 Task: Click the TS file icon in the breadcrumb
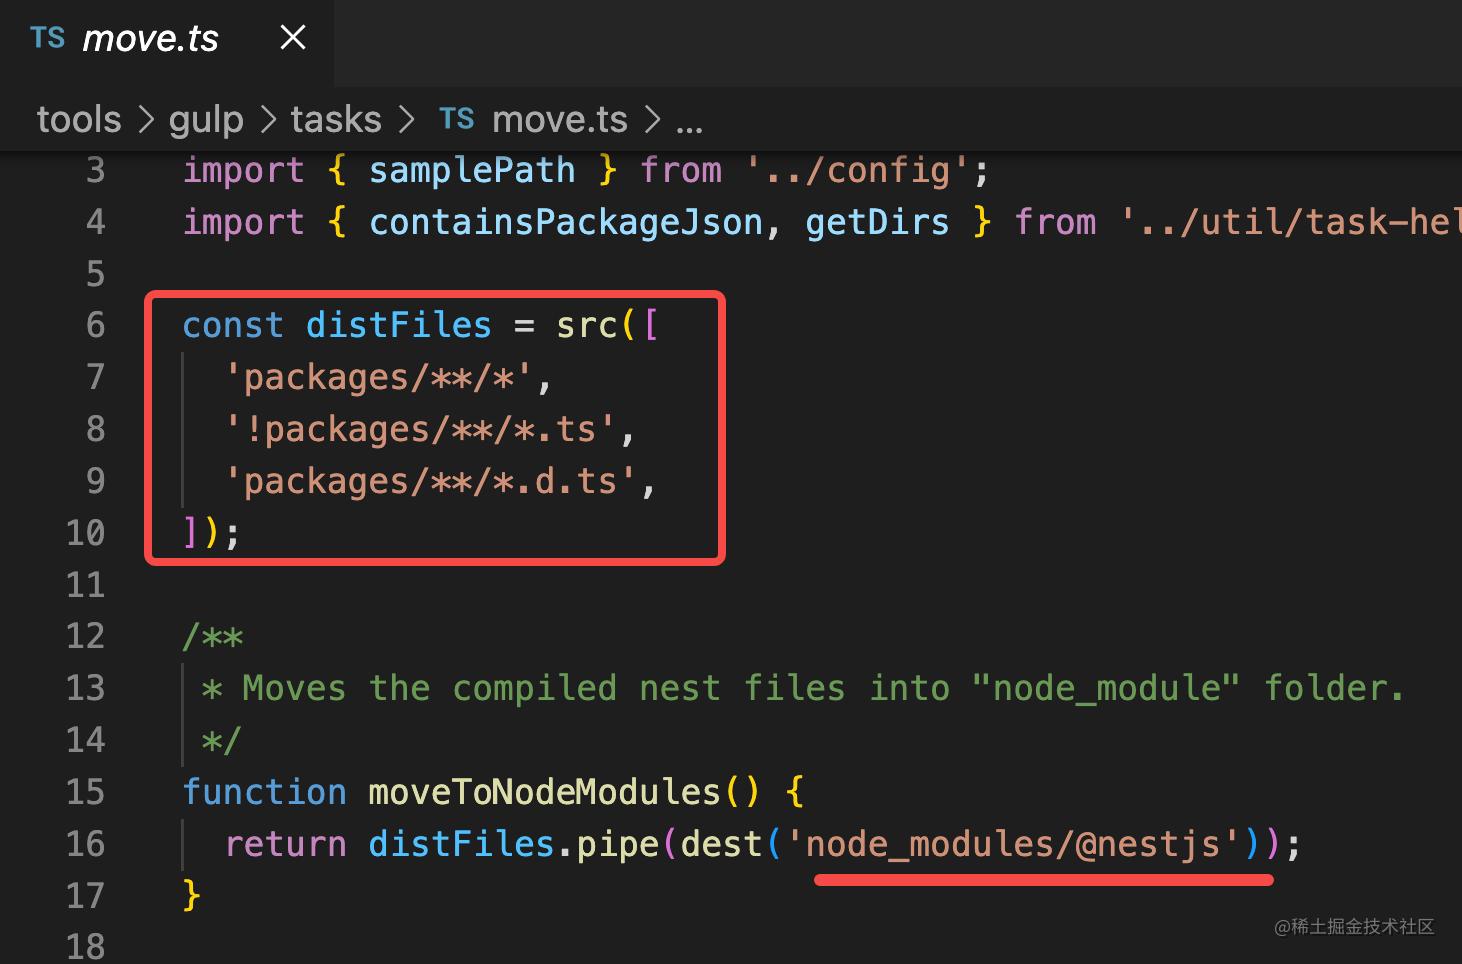[x=457, y=119]
